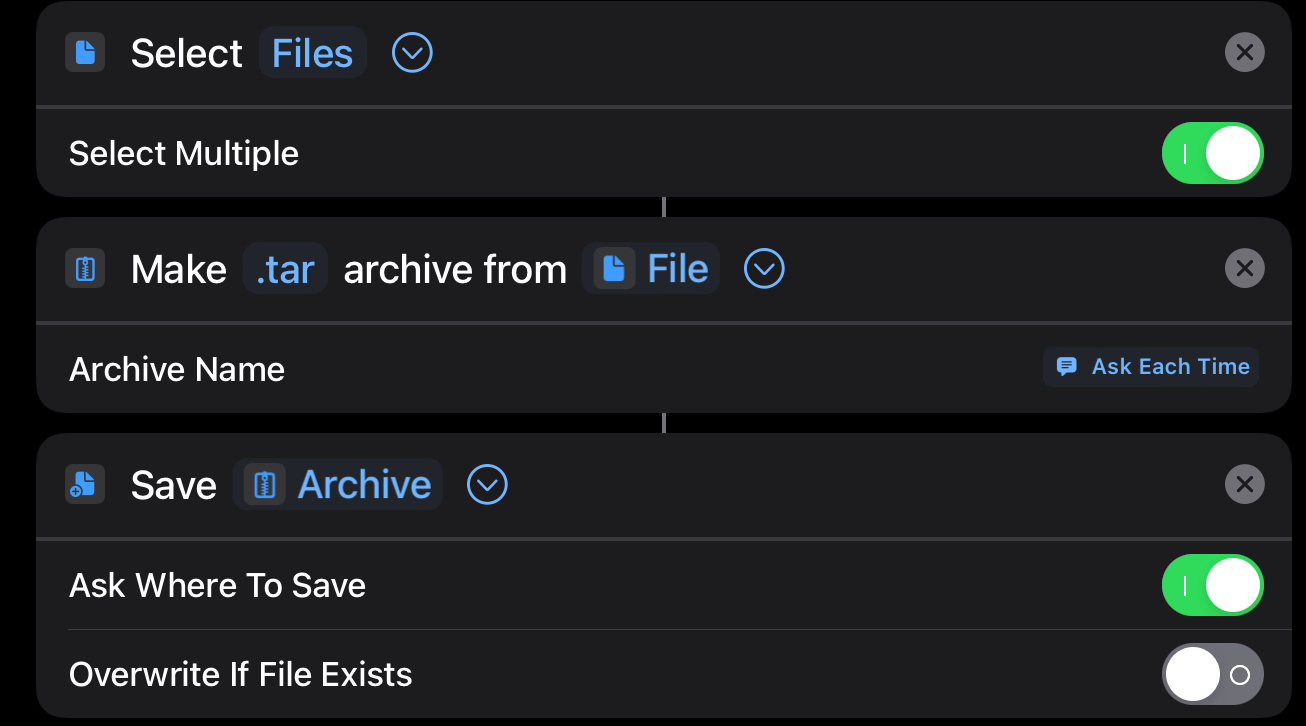The image size is (1306, 726).
Task: Tap the Archive variable in Save action
Action: 364,485
